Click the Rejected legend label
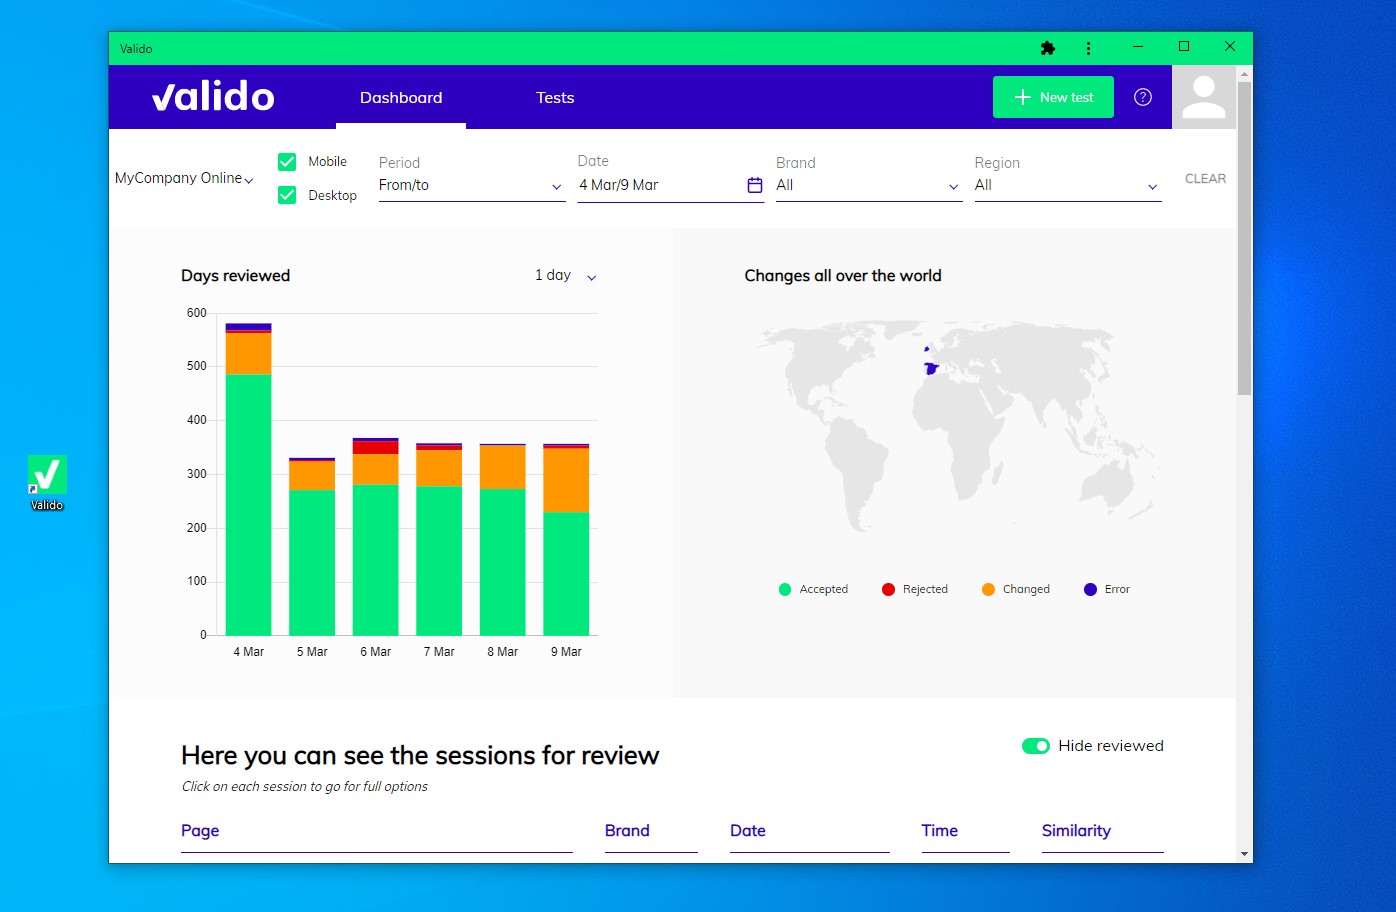The width and height of the screenshot is (1396, 912). [x=925, y=589]
